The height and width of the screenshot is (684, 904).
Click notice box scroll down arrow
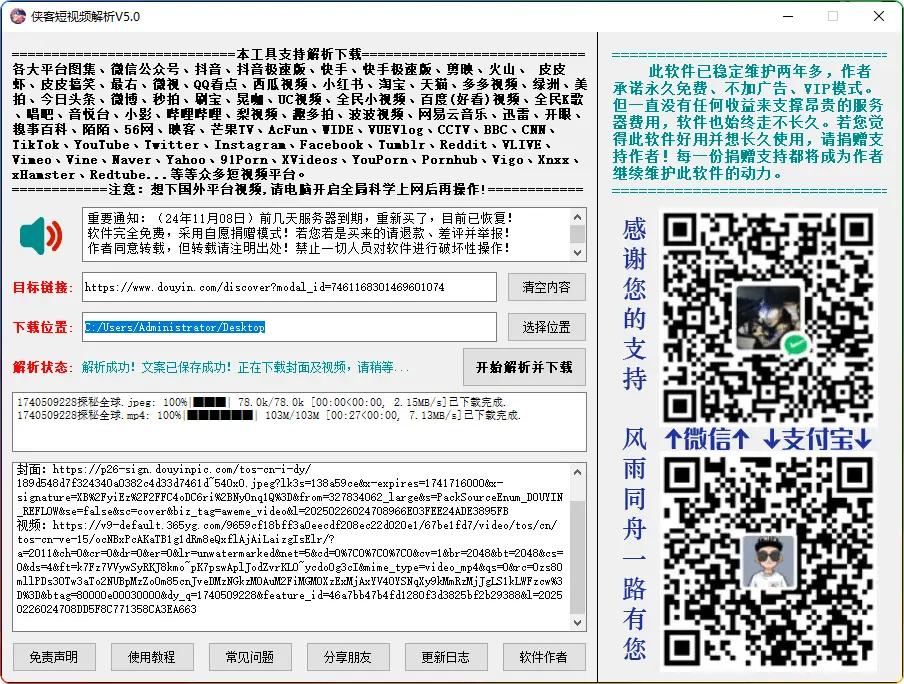(x=577, y=253)
